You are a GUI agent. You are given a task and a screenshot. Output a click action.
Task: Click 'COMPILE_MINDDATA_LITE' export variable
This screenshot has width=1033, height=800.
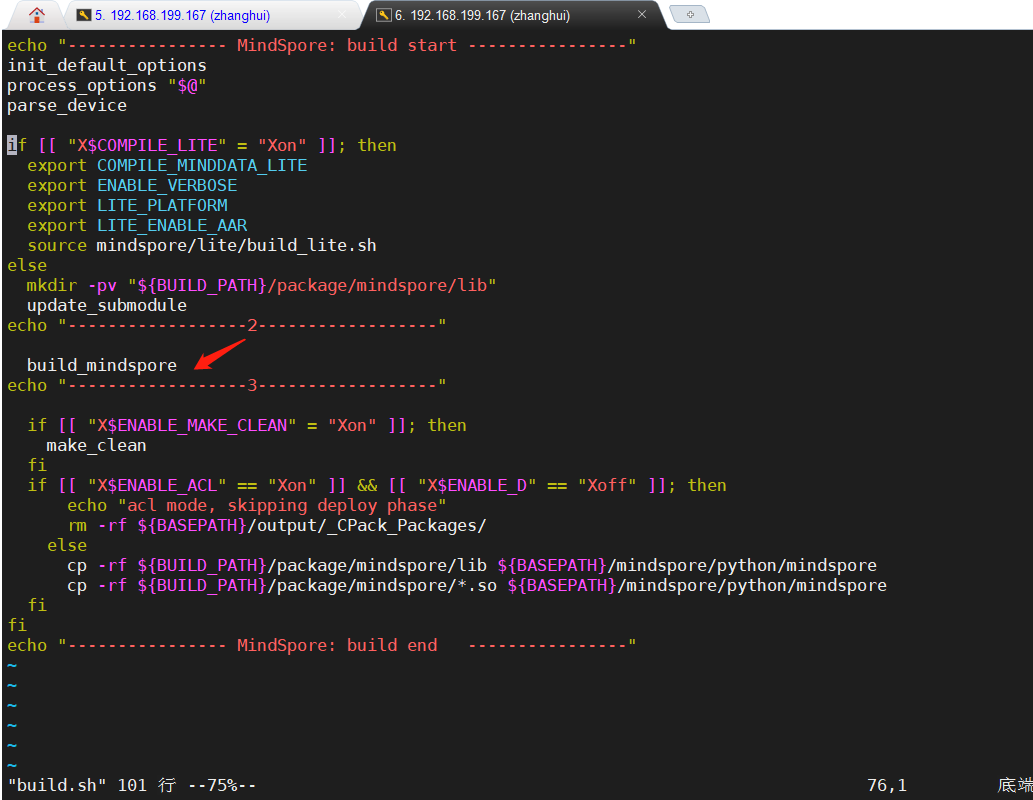click(202, 165)
